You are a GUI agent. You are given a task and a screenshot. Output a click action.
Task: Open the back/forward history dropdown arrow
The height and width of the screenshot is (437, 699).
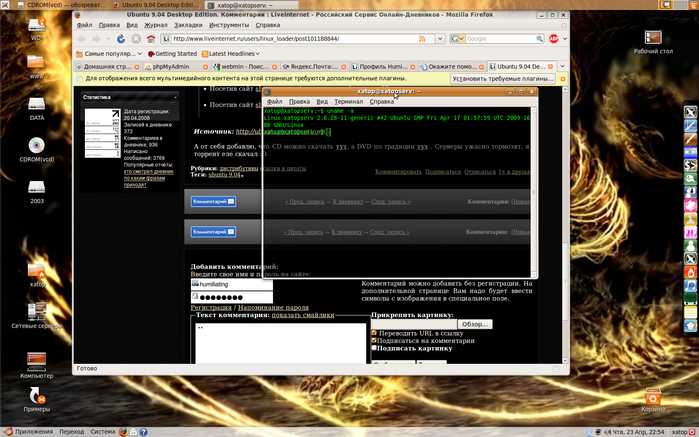(108, 39)
